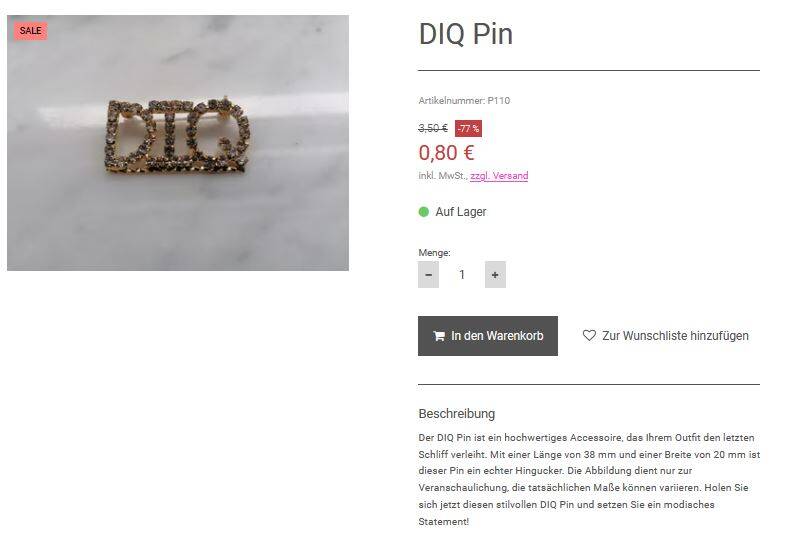Increase quantity with the plus button
The image size is (785, 538).
[x=495, y=274]
